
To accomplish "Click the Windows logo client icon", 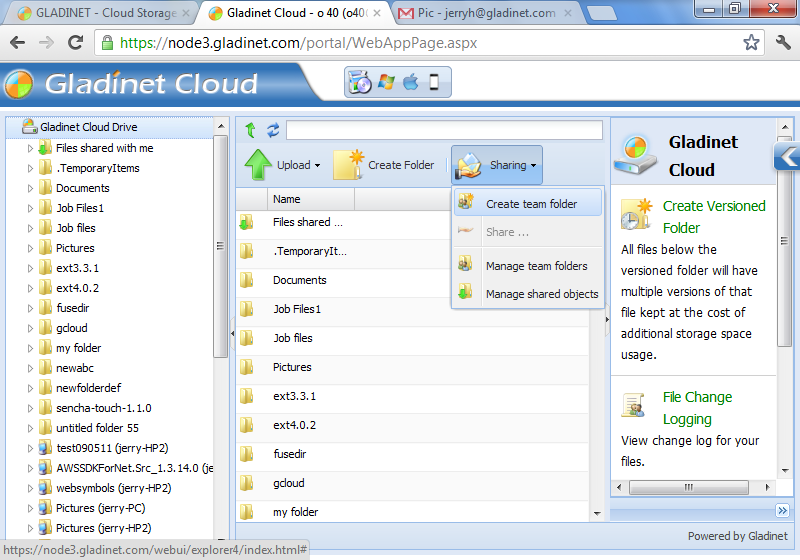I will (x=386, y=82).
